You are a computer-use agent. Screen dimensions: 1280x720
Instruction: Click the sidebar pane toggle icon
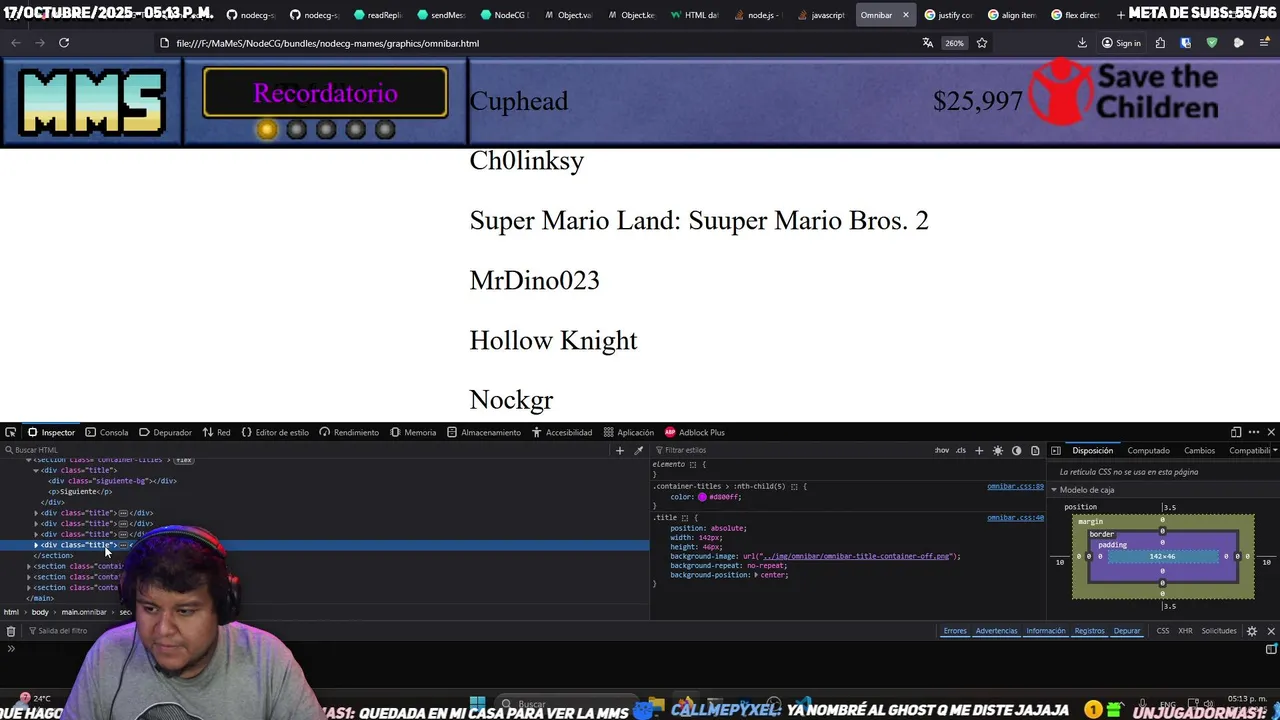point(1055,450)
